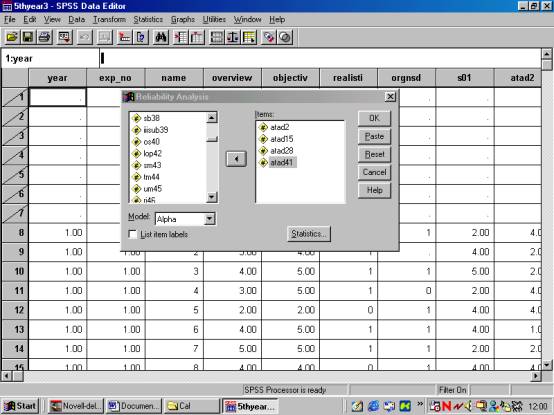Click the Go to Chart toolbar icon
This screenshot has height=415, width=554.
(x=105, y=37)
